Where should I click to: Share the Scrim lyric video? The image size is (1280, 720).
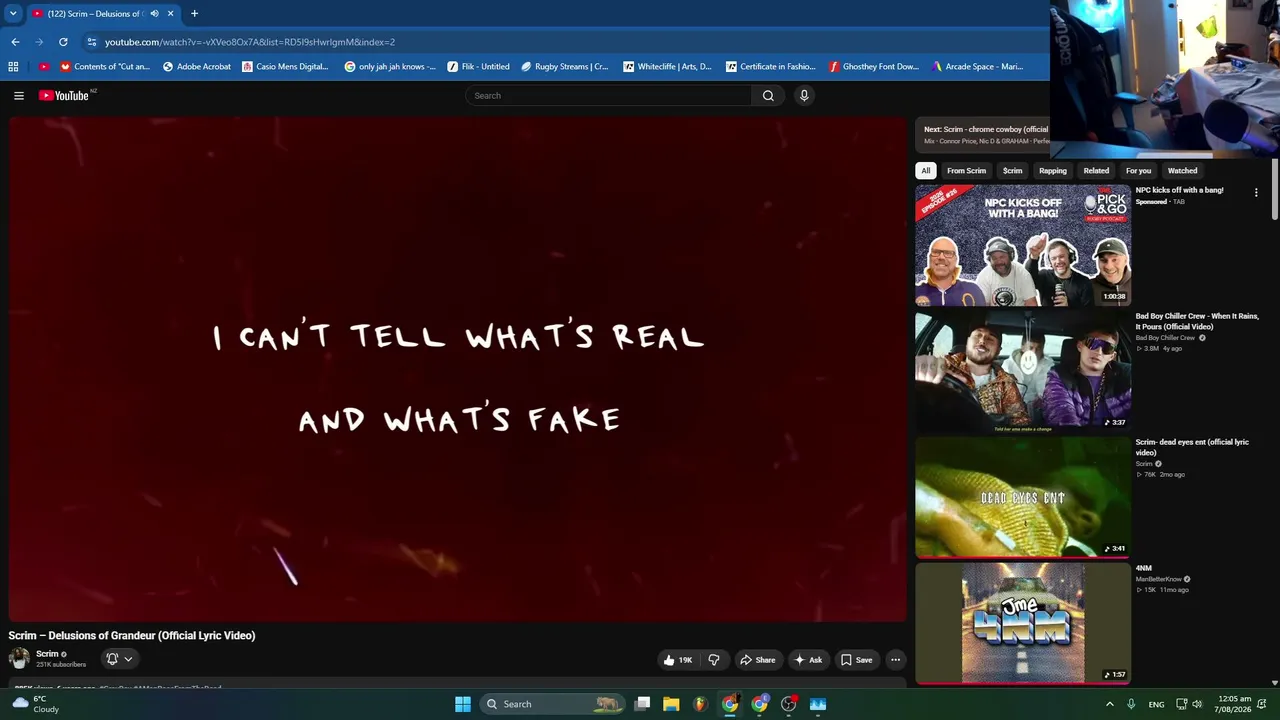pos(757,660)
